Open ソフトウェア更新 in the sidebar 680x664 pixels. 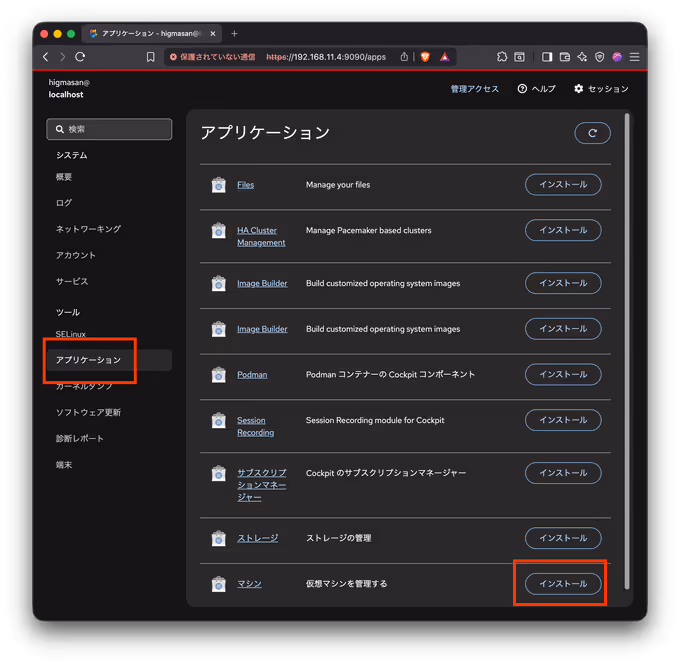88,412
